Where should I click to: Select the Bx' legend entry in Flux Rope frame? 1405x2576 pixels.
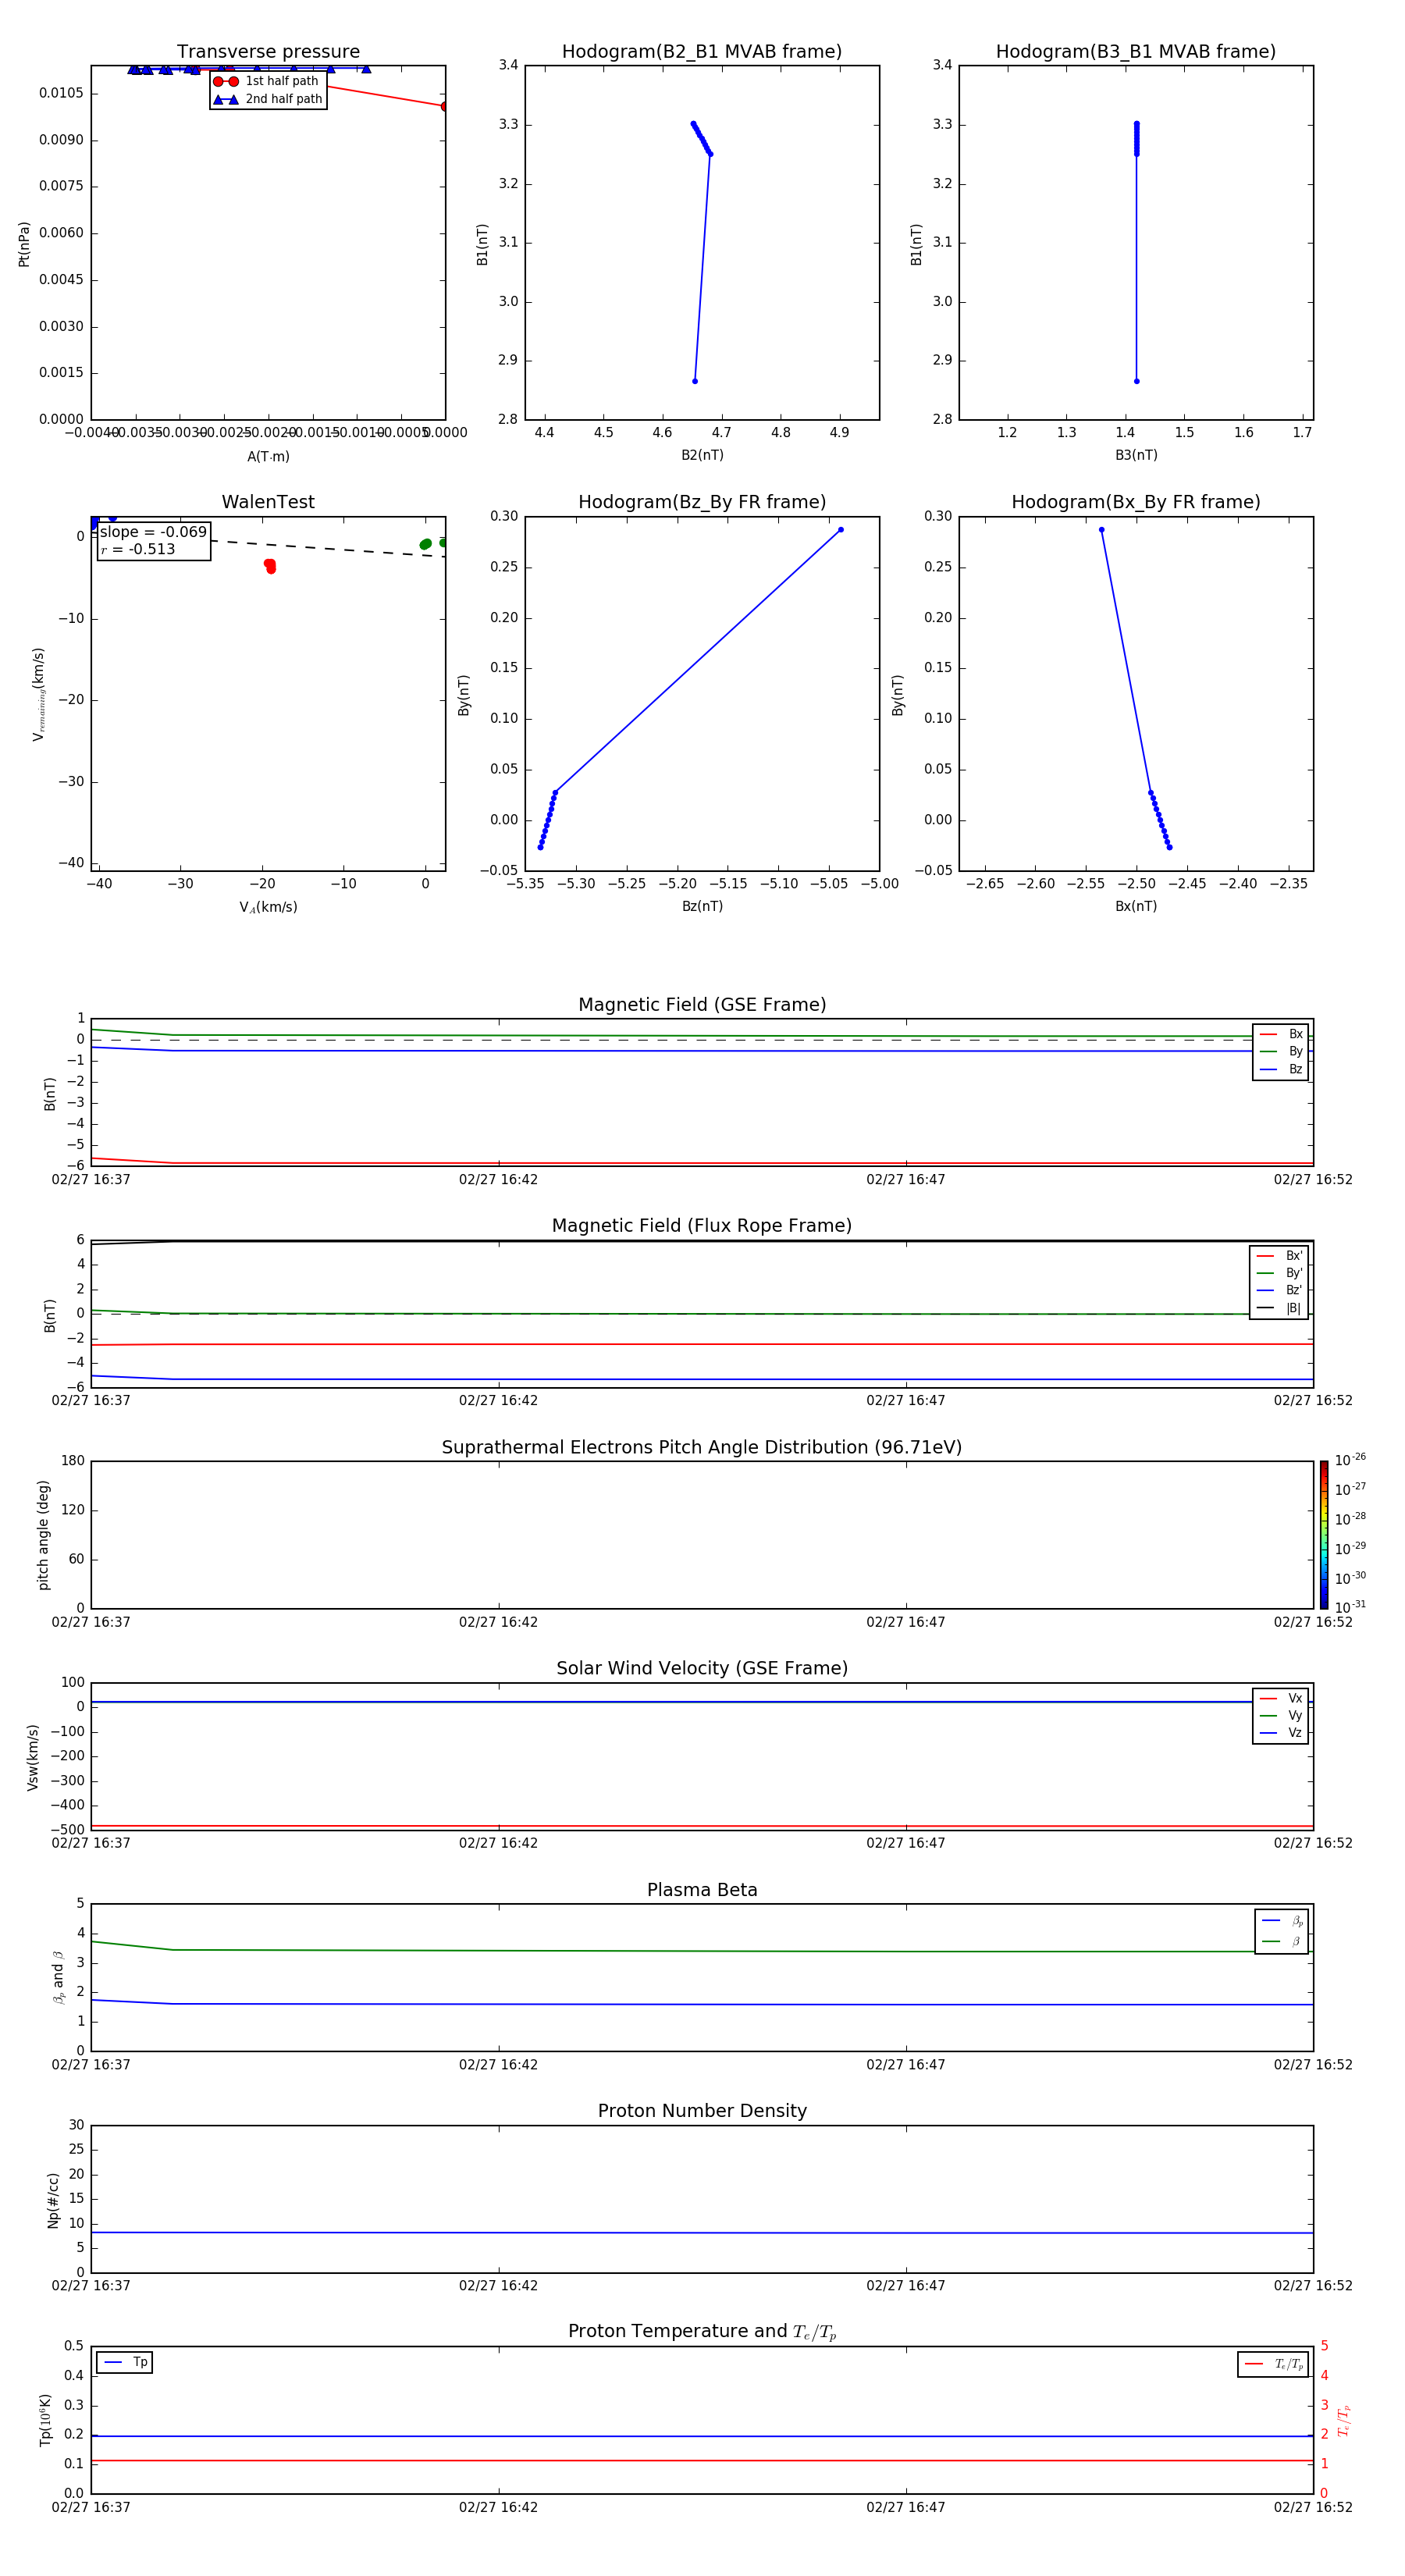click(x=1279, y=1256)
